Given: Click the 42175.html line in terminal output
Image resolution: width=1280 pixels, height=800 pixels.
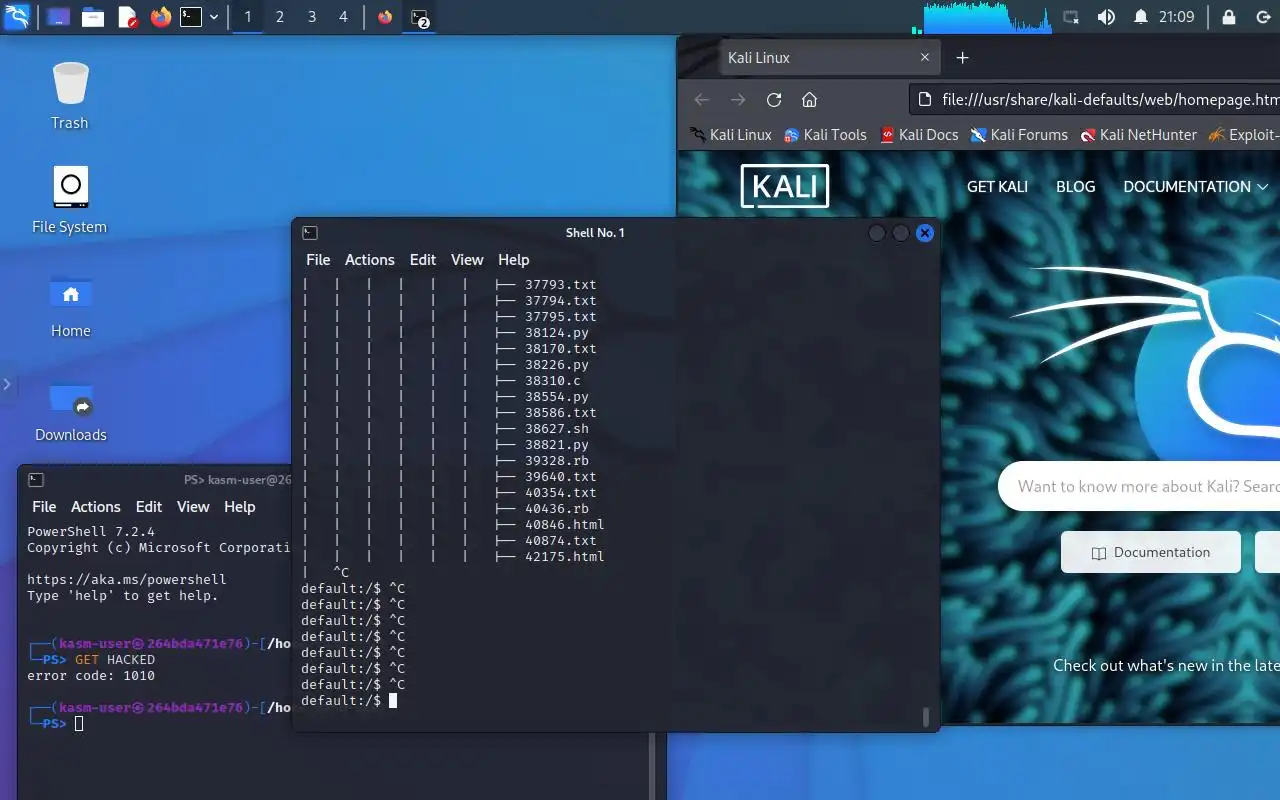Looking at the screenshot, I should [x=564, y=557].
